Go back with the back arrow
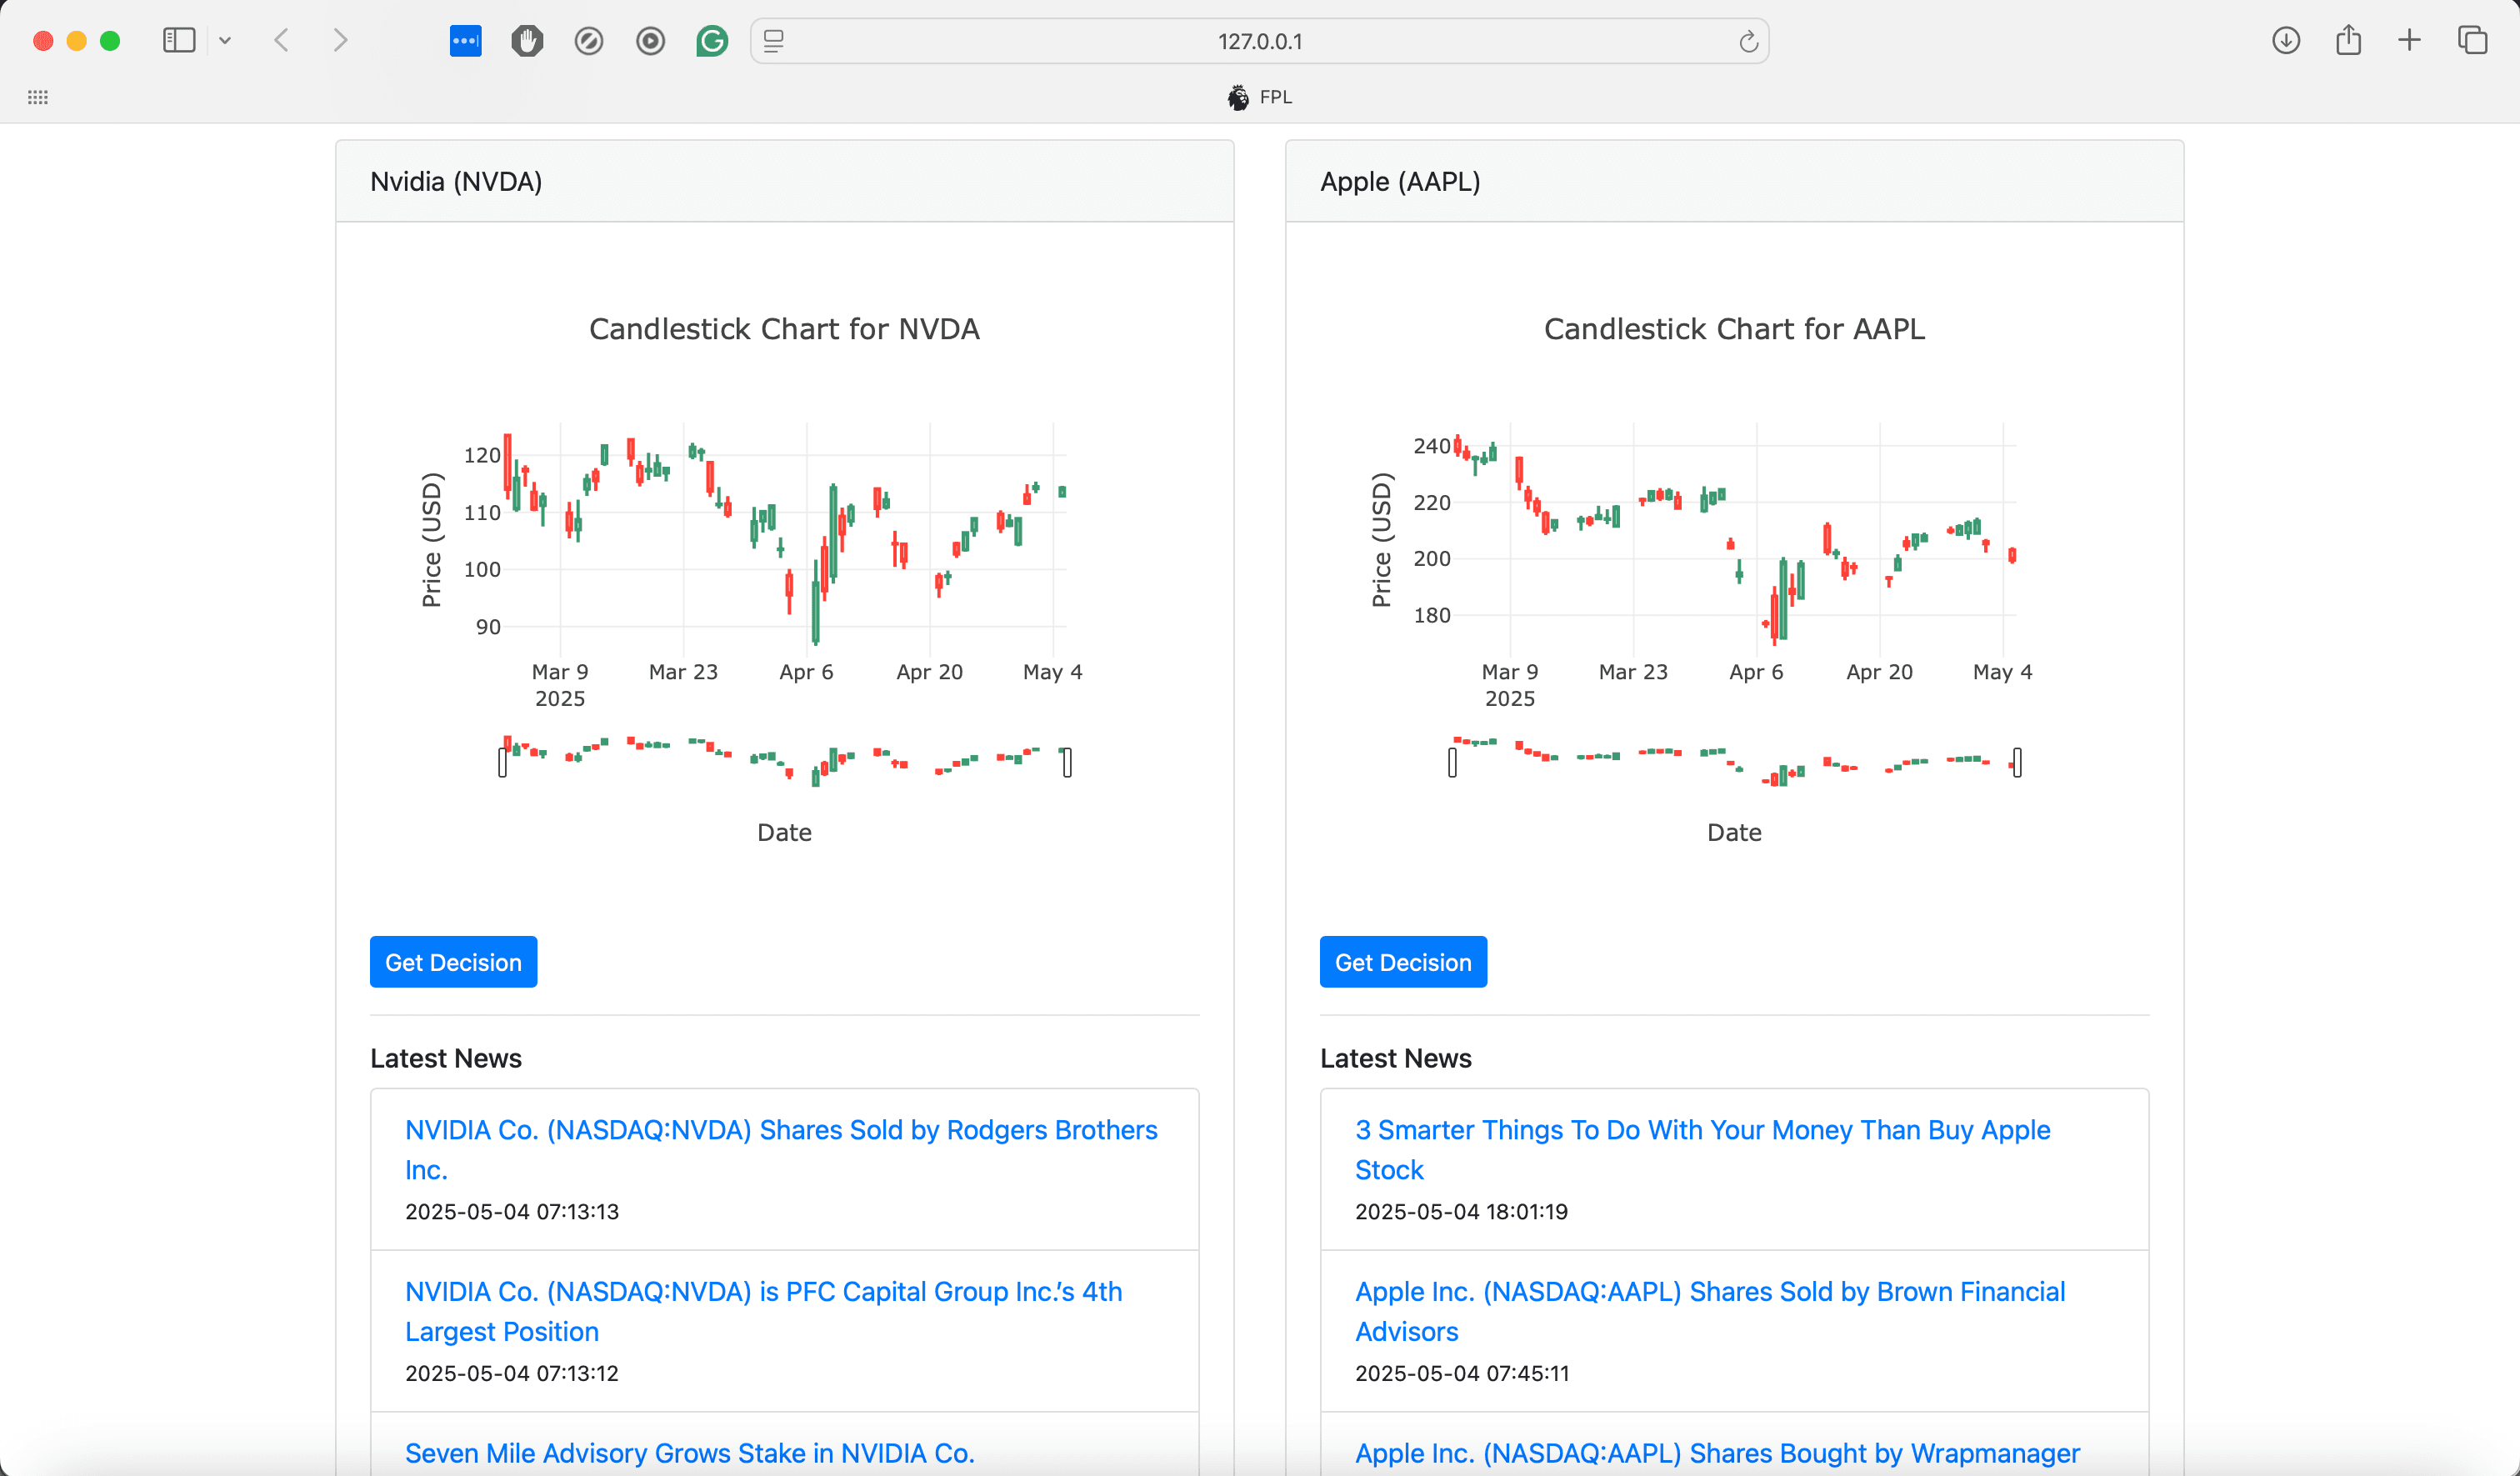 (282, 41)
